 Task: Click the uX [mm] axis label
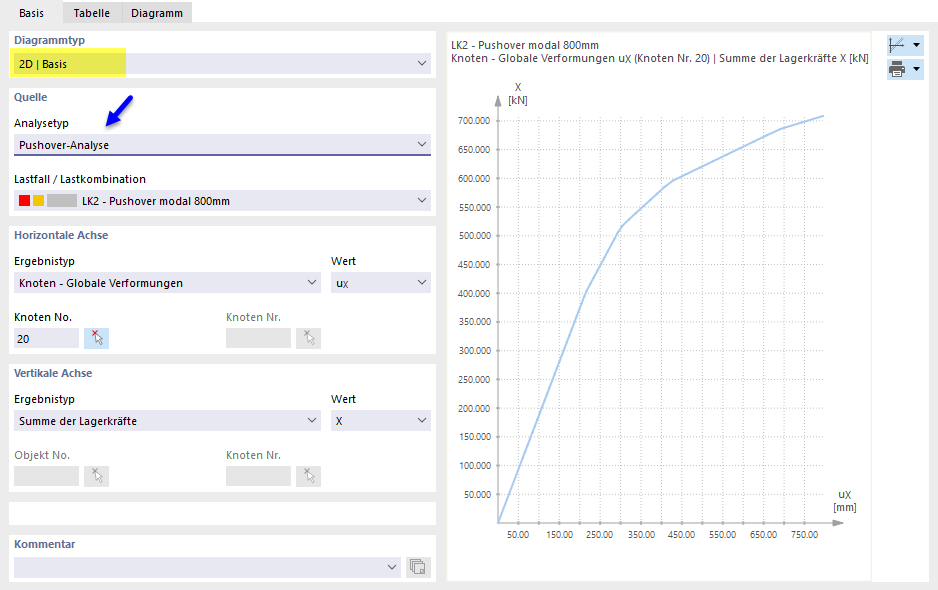[x=845, y=501]
